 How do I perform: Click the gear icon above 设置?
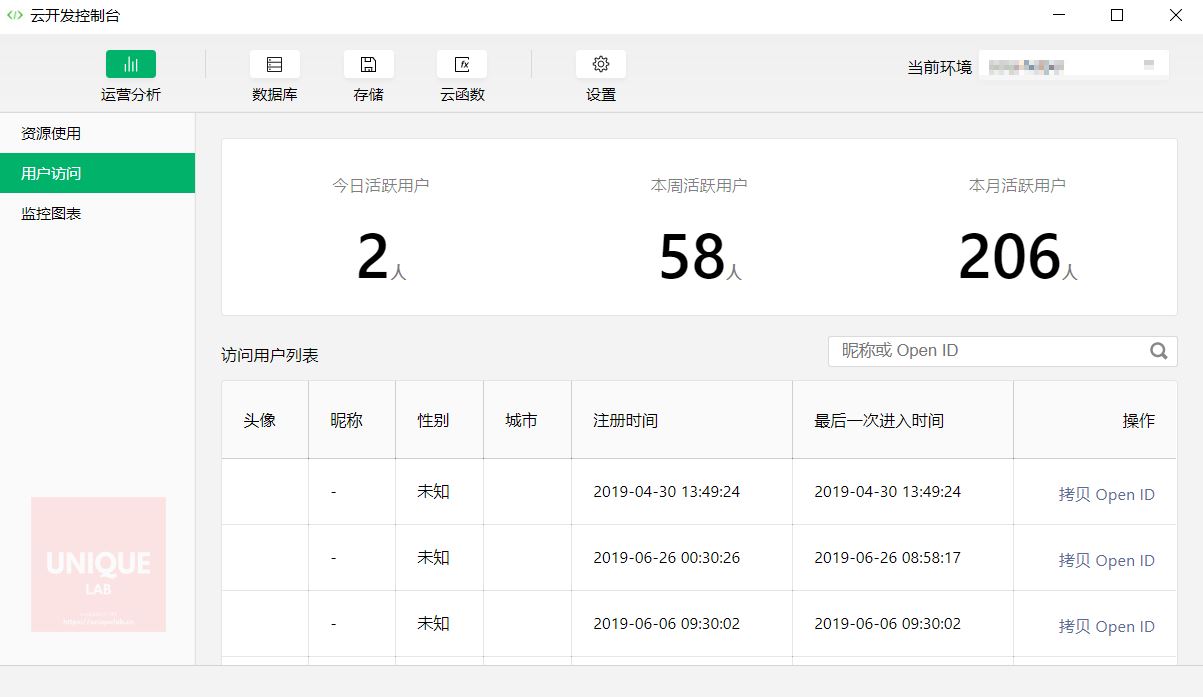pos(600,63)
